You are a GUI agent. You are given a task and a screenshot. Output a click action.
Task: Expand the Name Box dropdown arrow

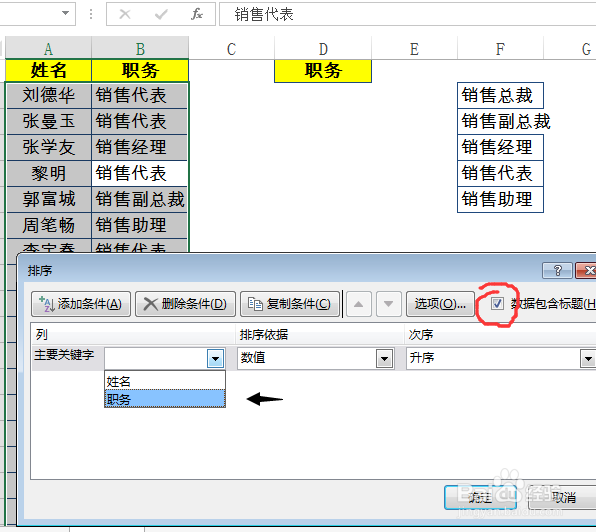pos(65,13)
